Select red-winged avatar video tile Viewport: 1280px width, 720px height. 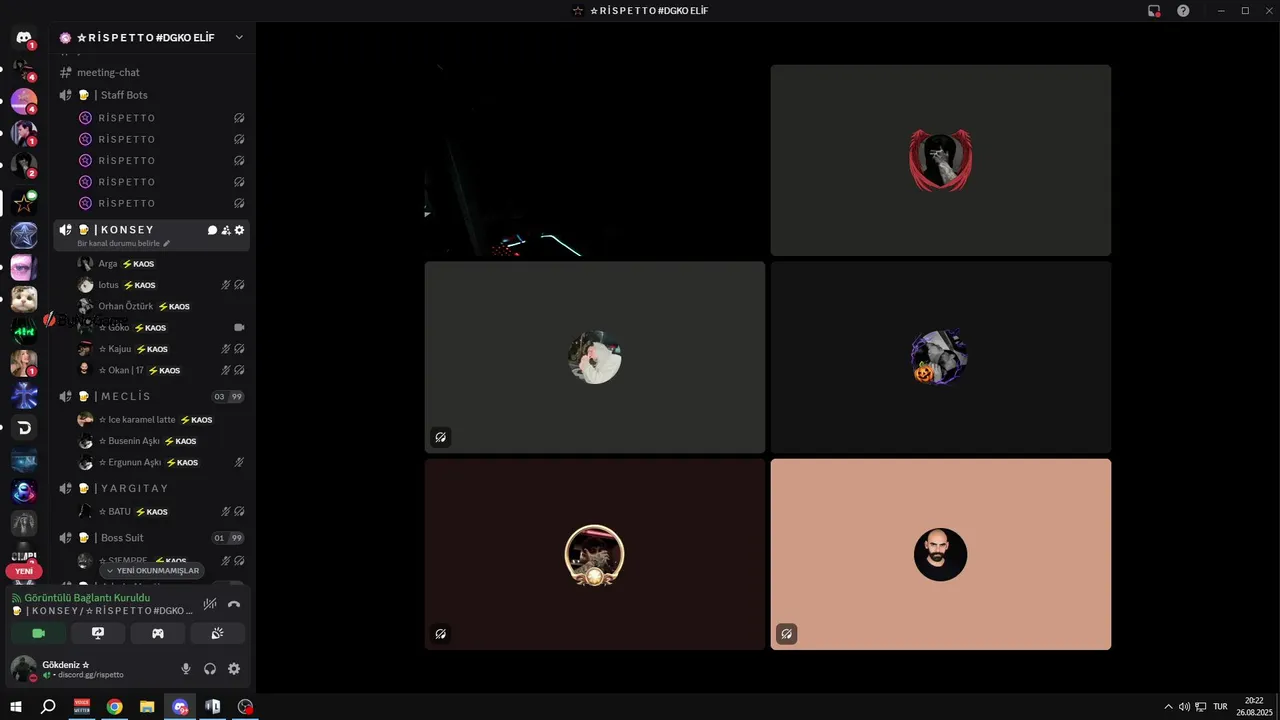click(x=940, y=160)
